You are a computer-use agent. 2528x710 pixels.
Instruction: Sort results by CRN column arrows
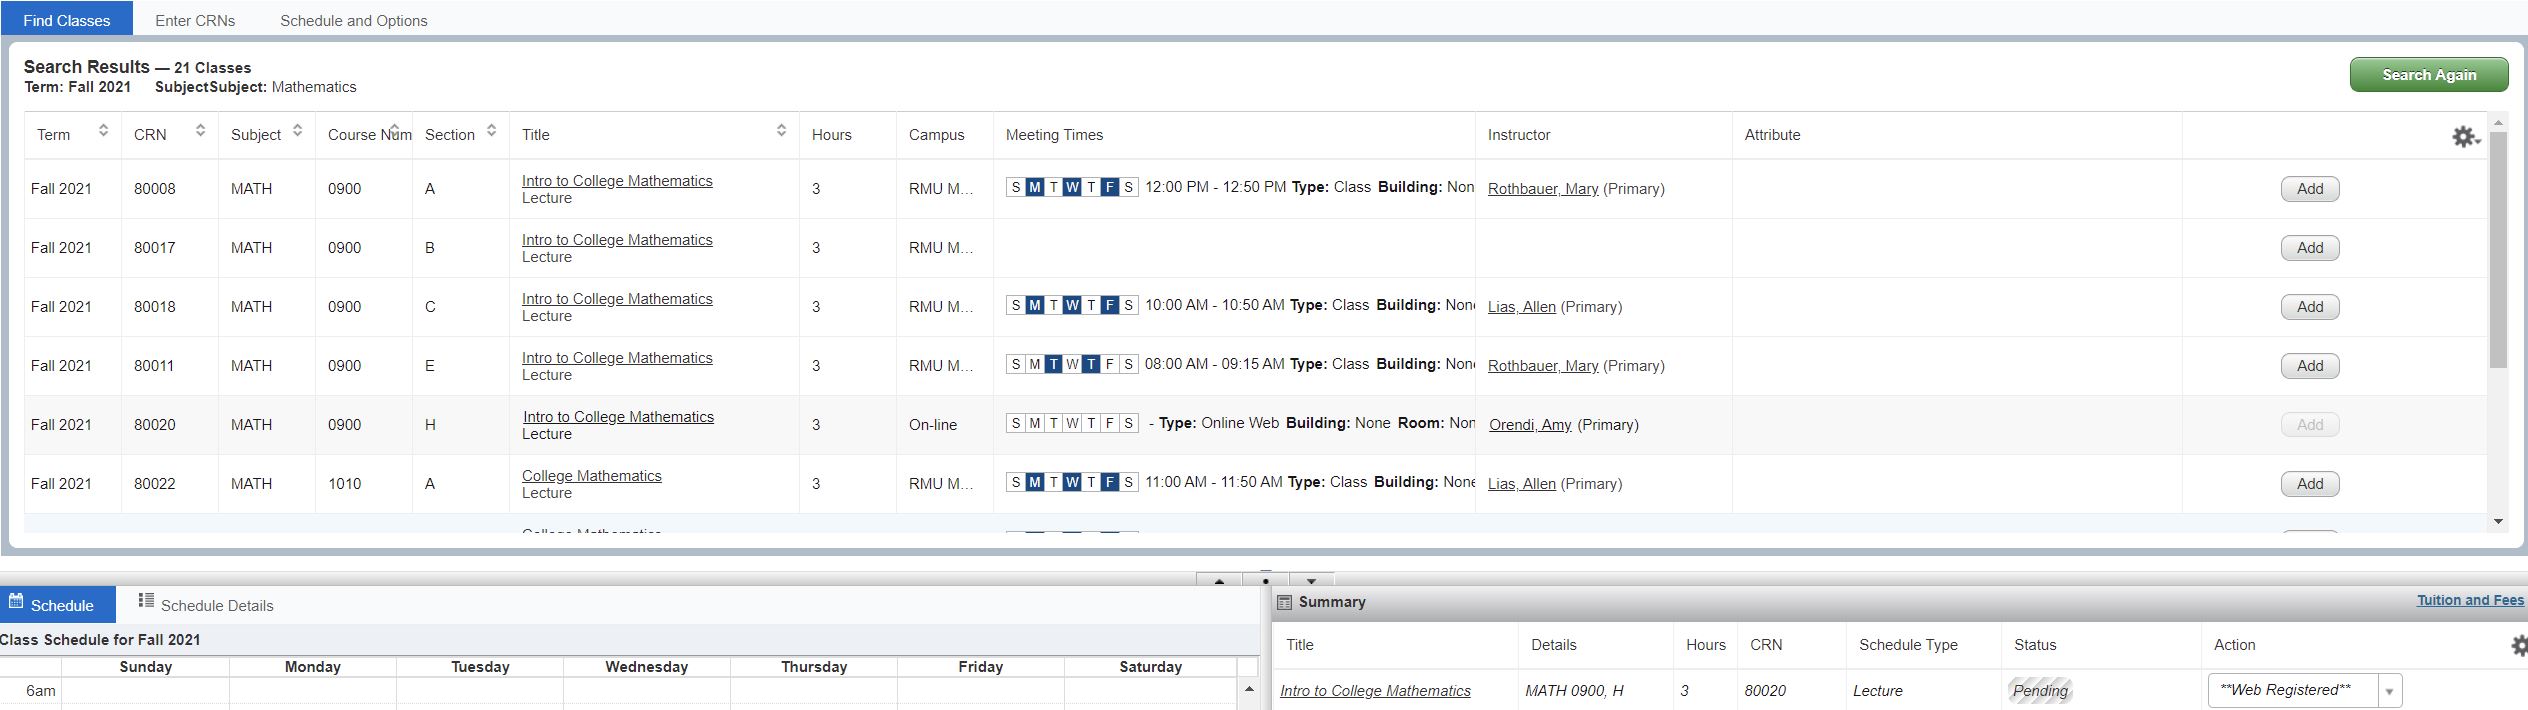tap(200, 131)
